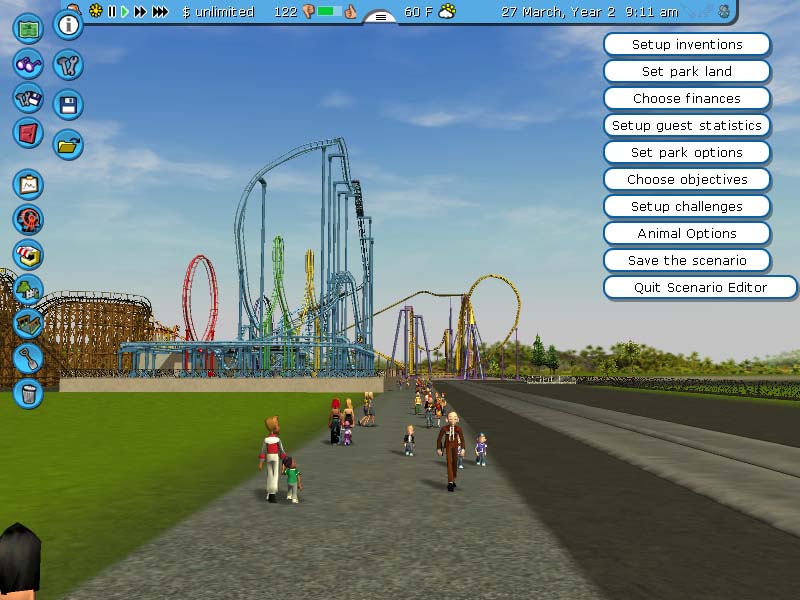Viewport: 800px width, 600px height.
Task: Click the red door exit icon
Action: click(28, 133)
